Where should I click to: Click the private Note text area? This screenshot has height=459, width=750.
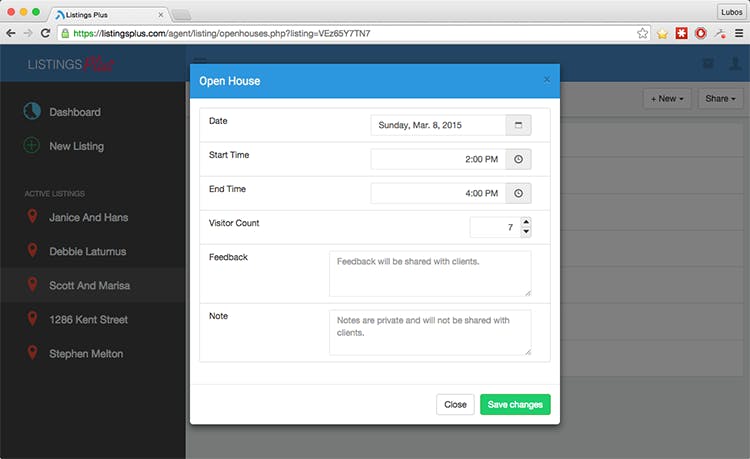pos(430,332)
